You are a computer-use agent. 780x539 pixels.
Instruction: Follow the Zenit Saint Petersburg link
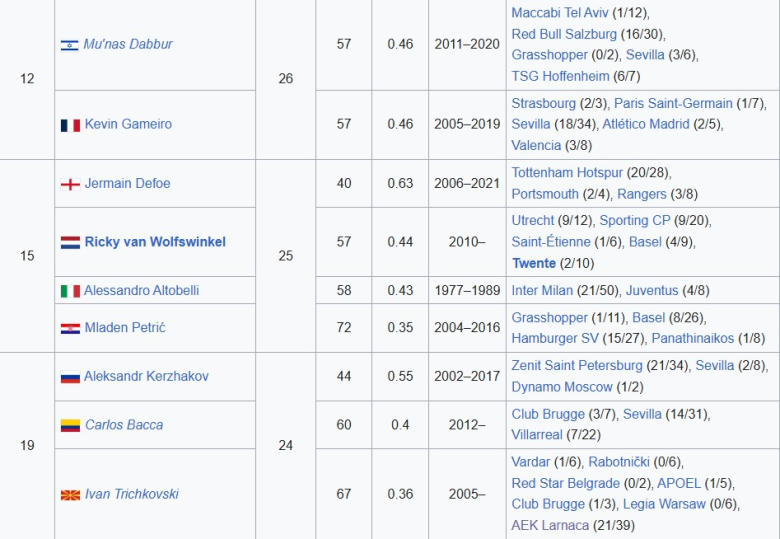tap(577, 365)
